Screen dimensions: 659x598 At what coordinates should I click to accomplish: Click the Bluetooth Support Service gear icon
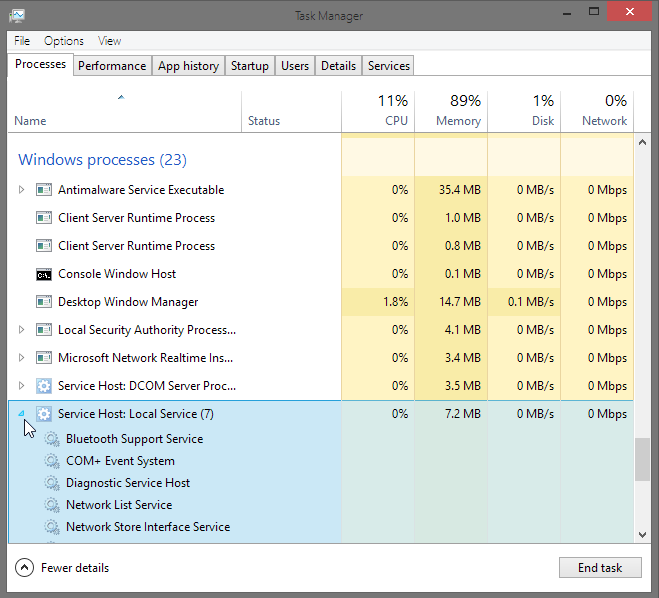coord(52,439)
